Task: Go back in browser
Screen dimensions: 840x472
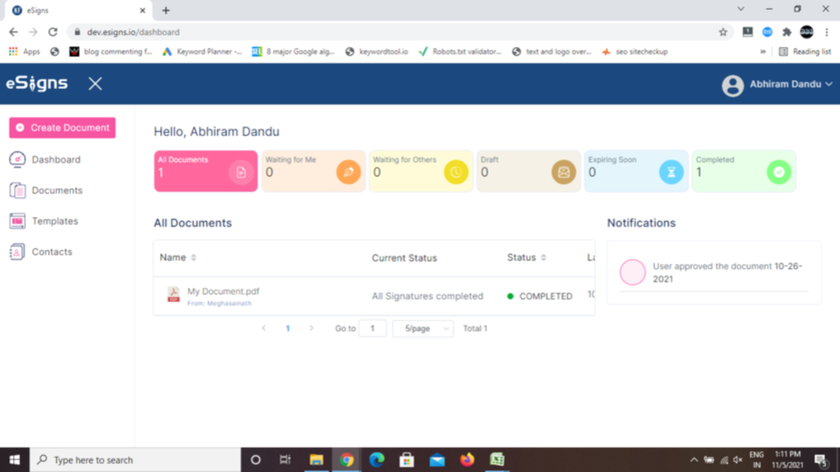Action: 13,32
